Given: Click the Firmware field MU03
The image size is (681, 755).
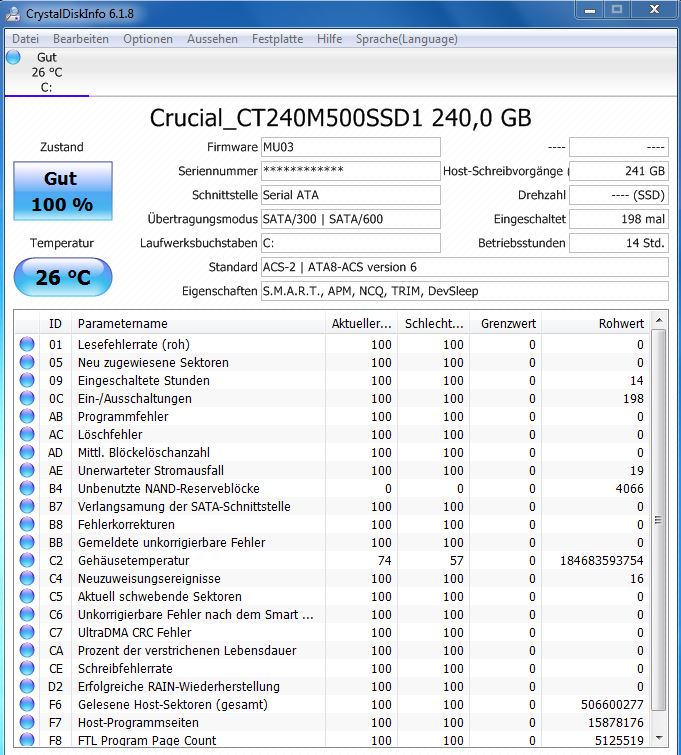Looking at the screenshot, I should pyautogui.click(x=351, y=147).
